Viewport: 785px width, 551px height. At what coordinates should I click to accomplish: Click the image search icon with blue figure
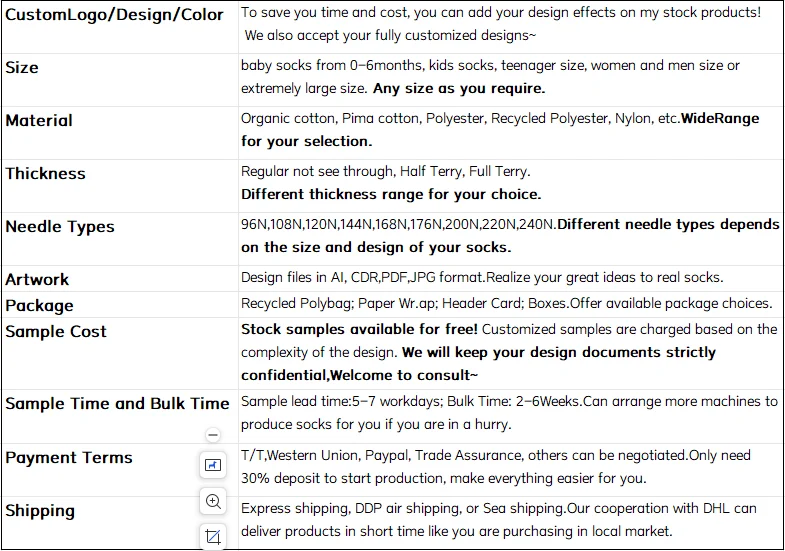coord(213,465)
